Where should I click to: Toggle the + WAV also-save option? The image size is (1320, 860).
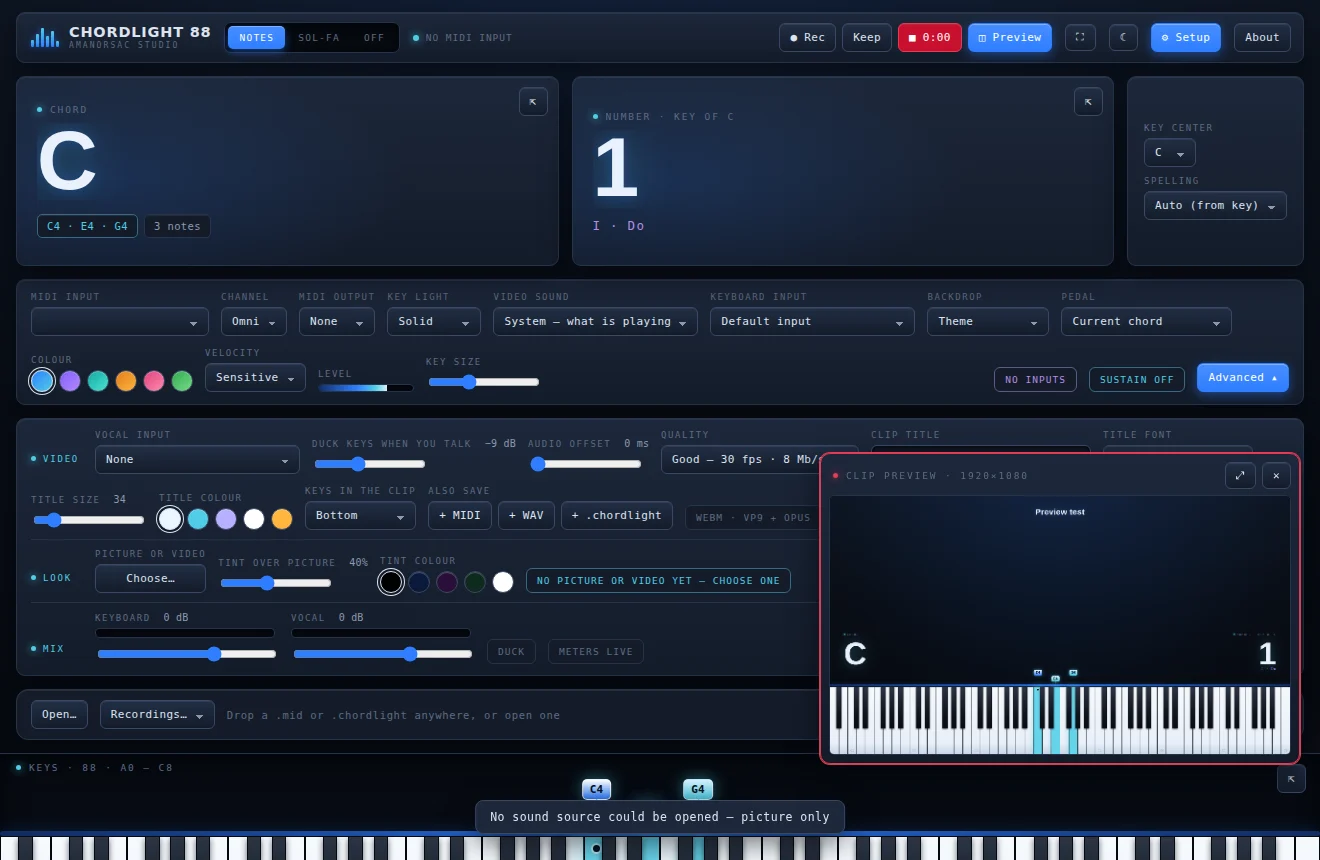526,516
